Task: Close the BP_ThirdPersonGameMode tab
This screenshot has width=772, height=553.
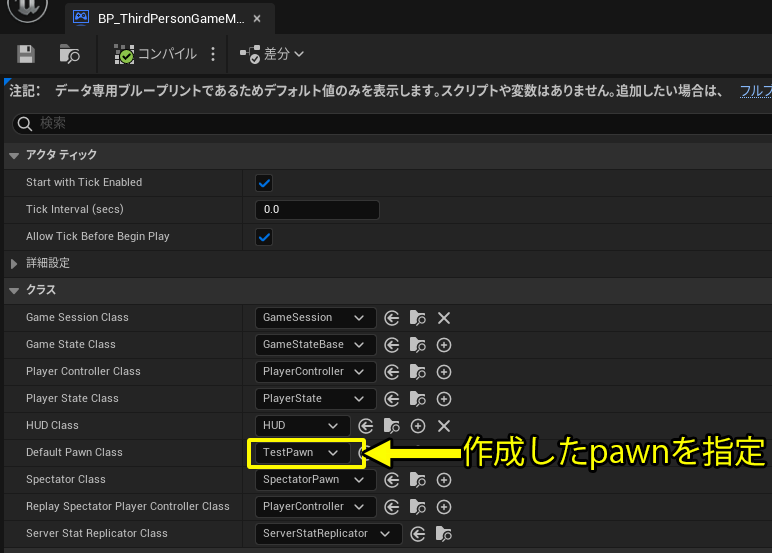Action: pos(257,19)
